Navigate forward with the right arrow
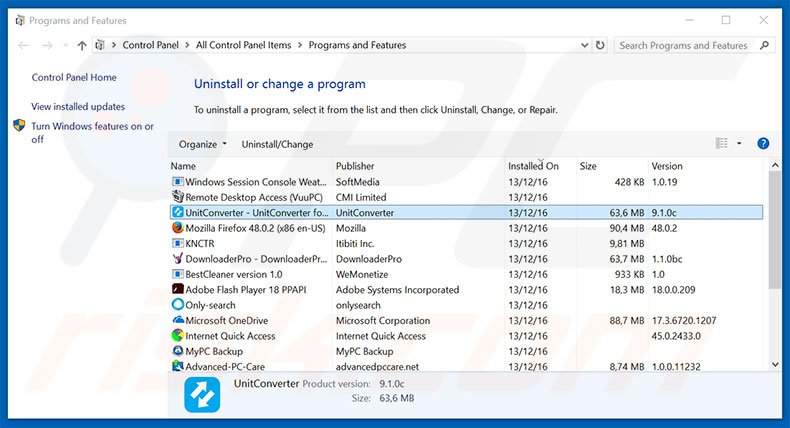This screenshot has width=790, height=428. pos(47,45)
